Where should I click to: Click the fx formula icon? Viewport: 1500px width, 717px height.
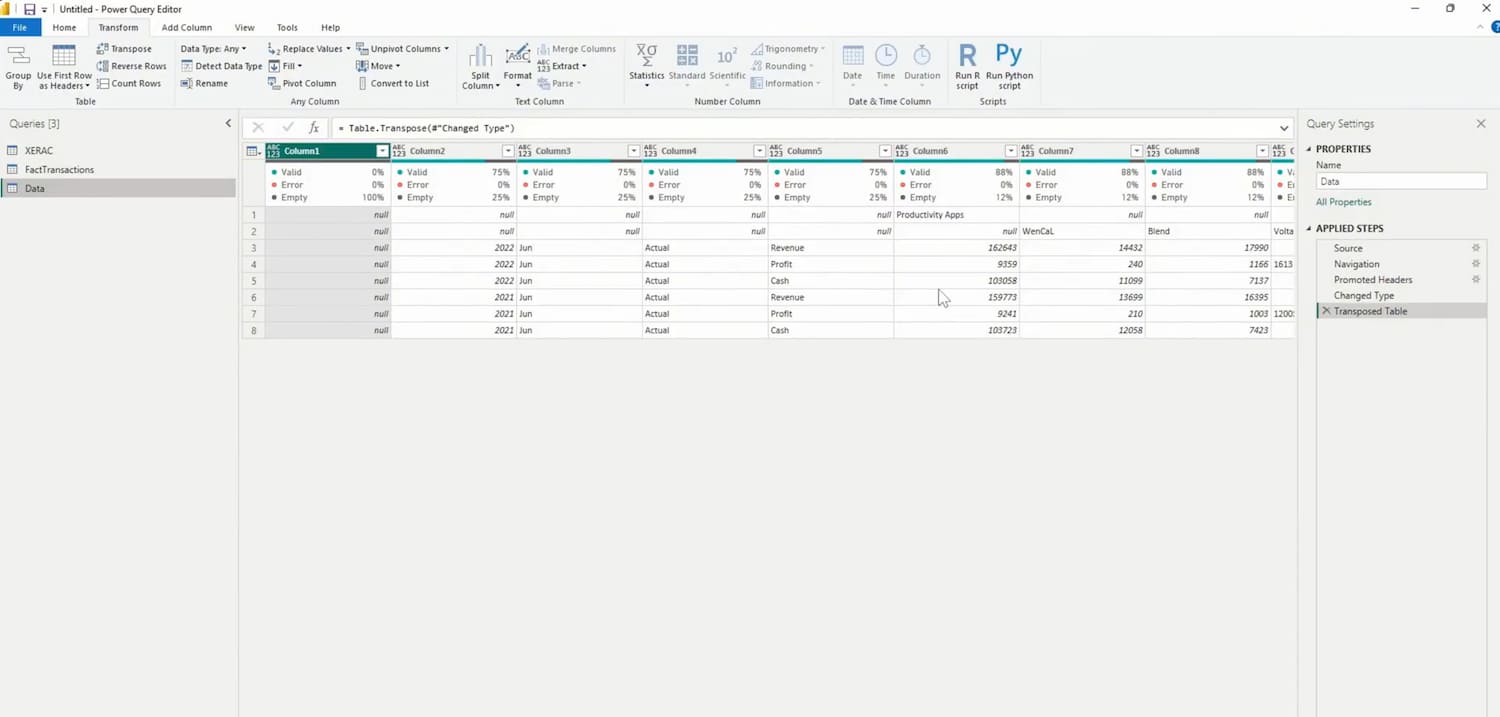click(x=314, y=128)
